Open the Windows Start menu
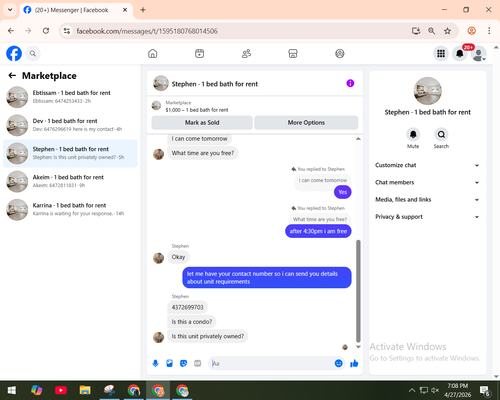The height and width of the screenshot is (400, 500). 12,390
